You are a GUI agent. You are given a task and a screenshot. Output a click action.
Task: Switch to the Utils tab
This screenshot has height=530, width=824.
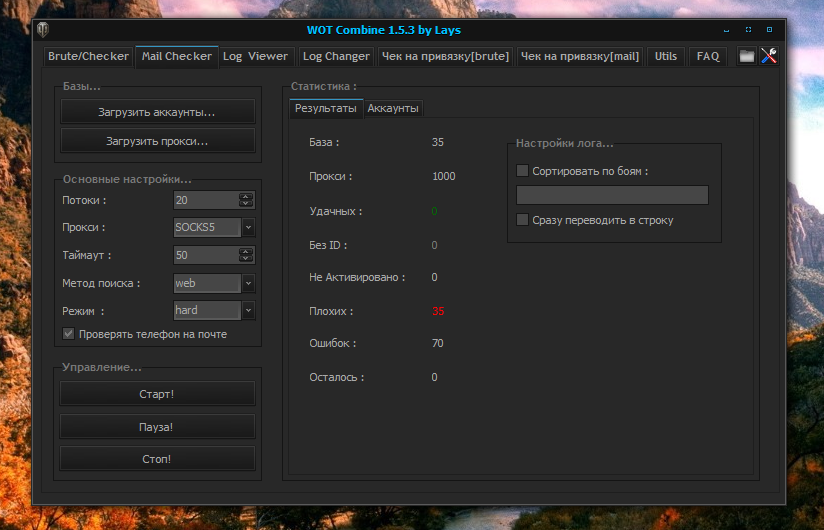pyautogui.click(x=666, y=56)
